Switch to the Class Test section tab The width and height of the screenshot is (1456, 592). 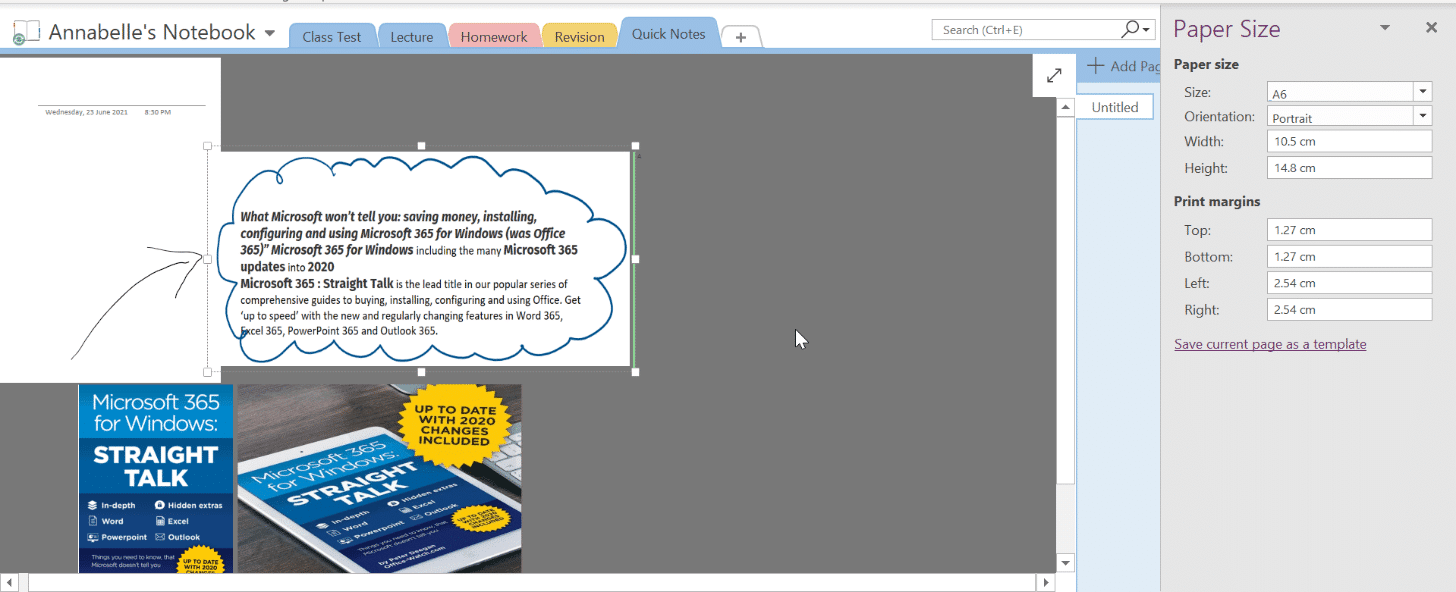point(331,37)
